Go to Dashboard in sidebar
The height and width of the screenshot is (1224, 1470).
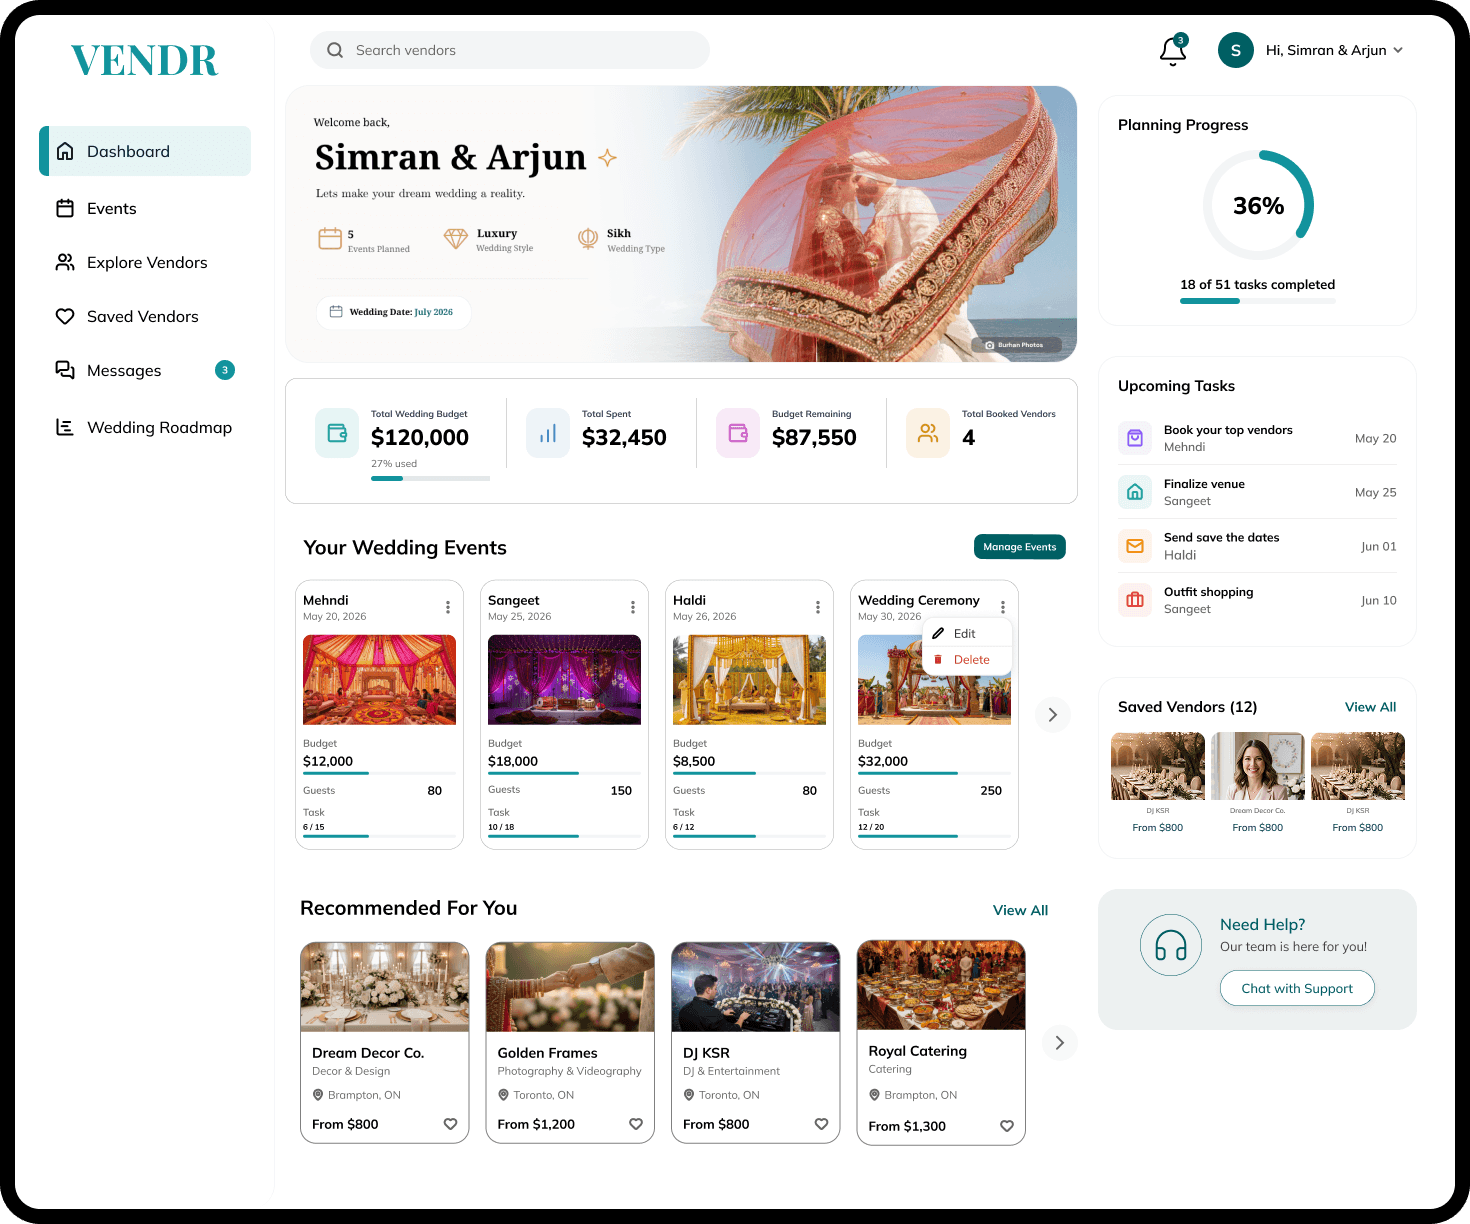pos(145,151)
